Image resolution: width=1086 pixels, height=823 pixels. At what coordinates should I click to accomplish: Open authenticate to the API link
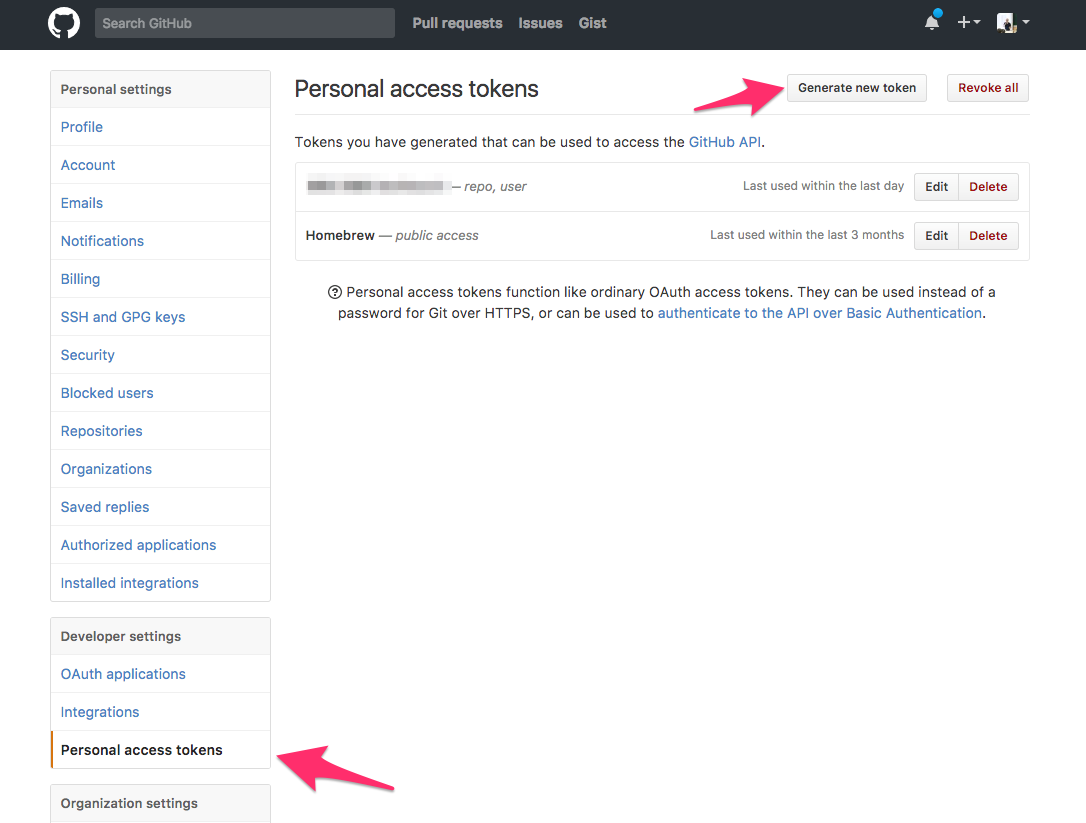coord(819,313)
